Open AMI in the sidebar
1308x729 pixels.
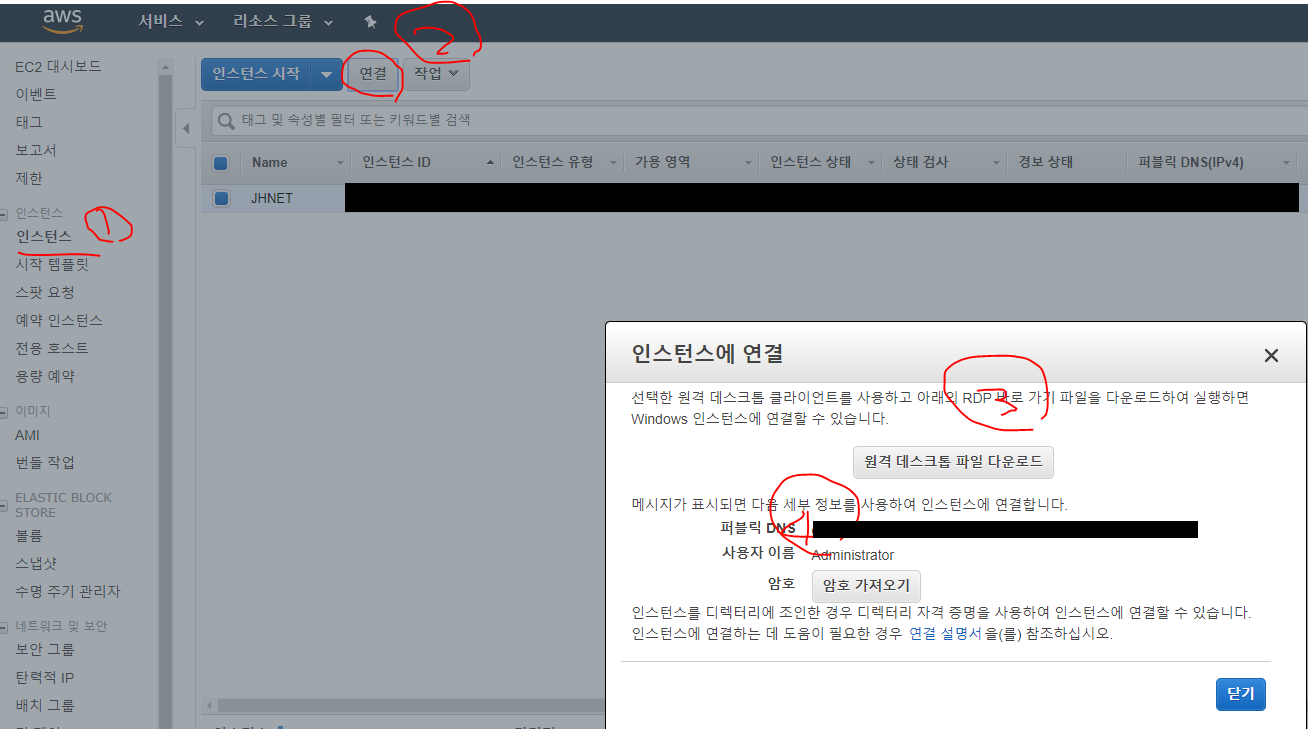click(x=28, y=435)
